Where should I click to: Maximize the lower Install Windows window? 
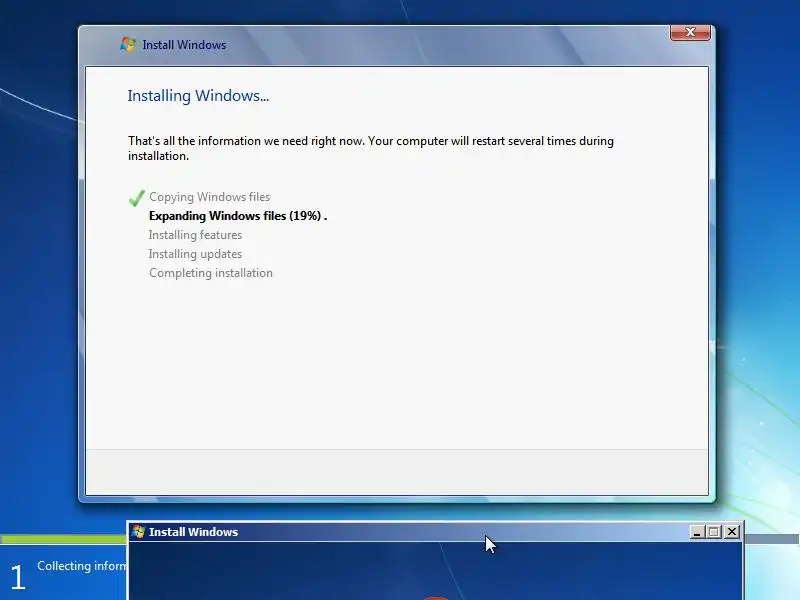point(714,532)
